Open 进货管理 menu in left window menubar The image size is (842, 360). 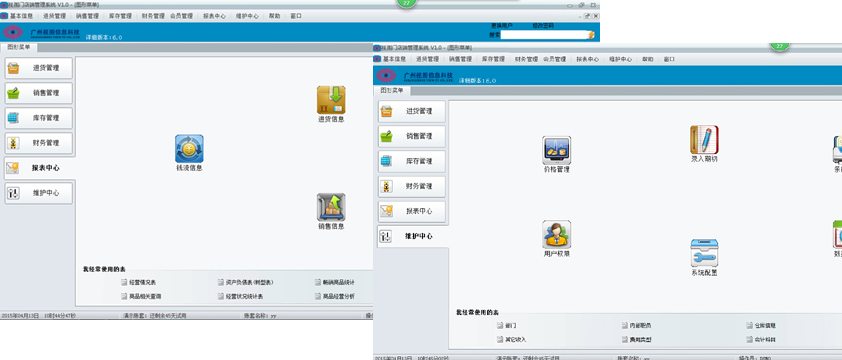point(54,16)
